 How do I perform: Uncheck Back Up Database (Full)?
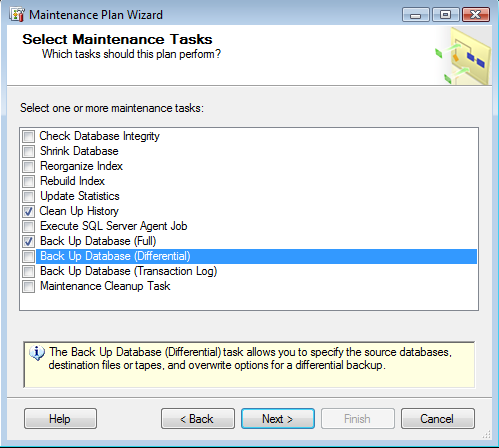click(x=28, y=241)
